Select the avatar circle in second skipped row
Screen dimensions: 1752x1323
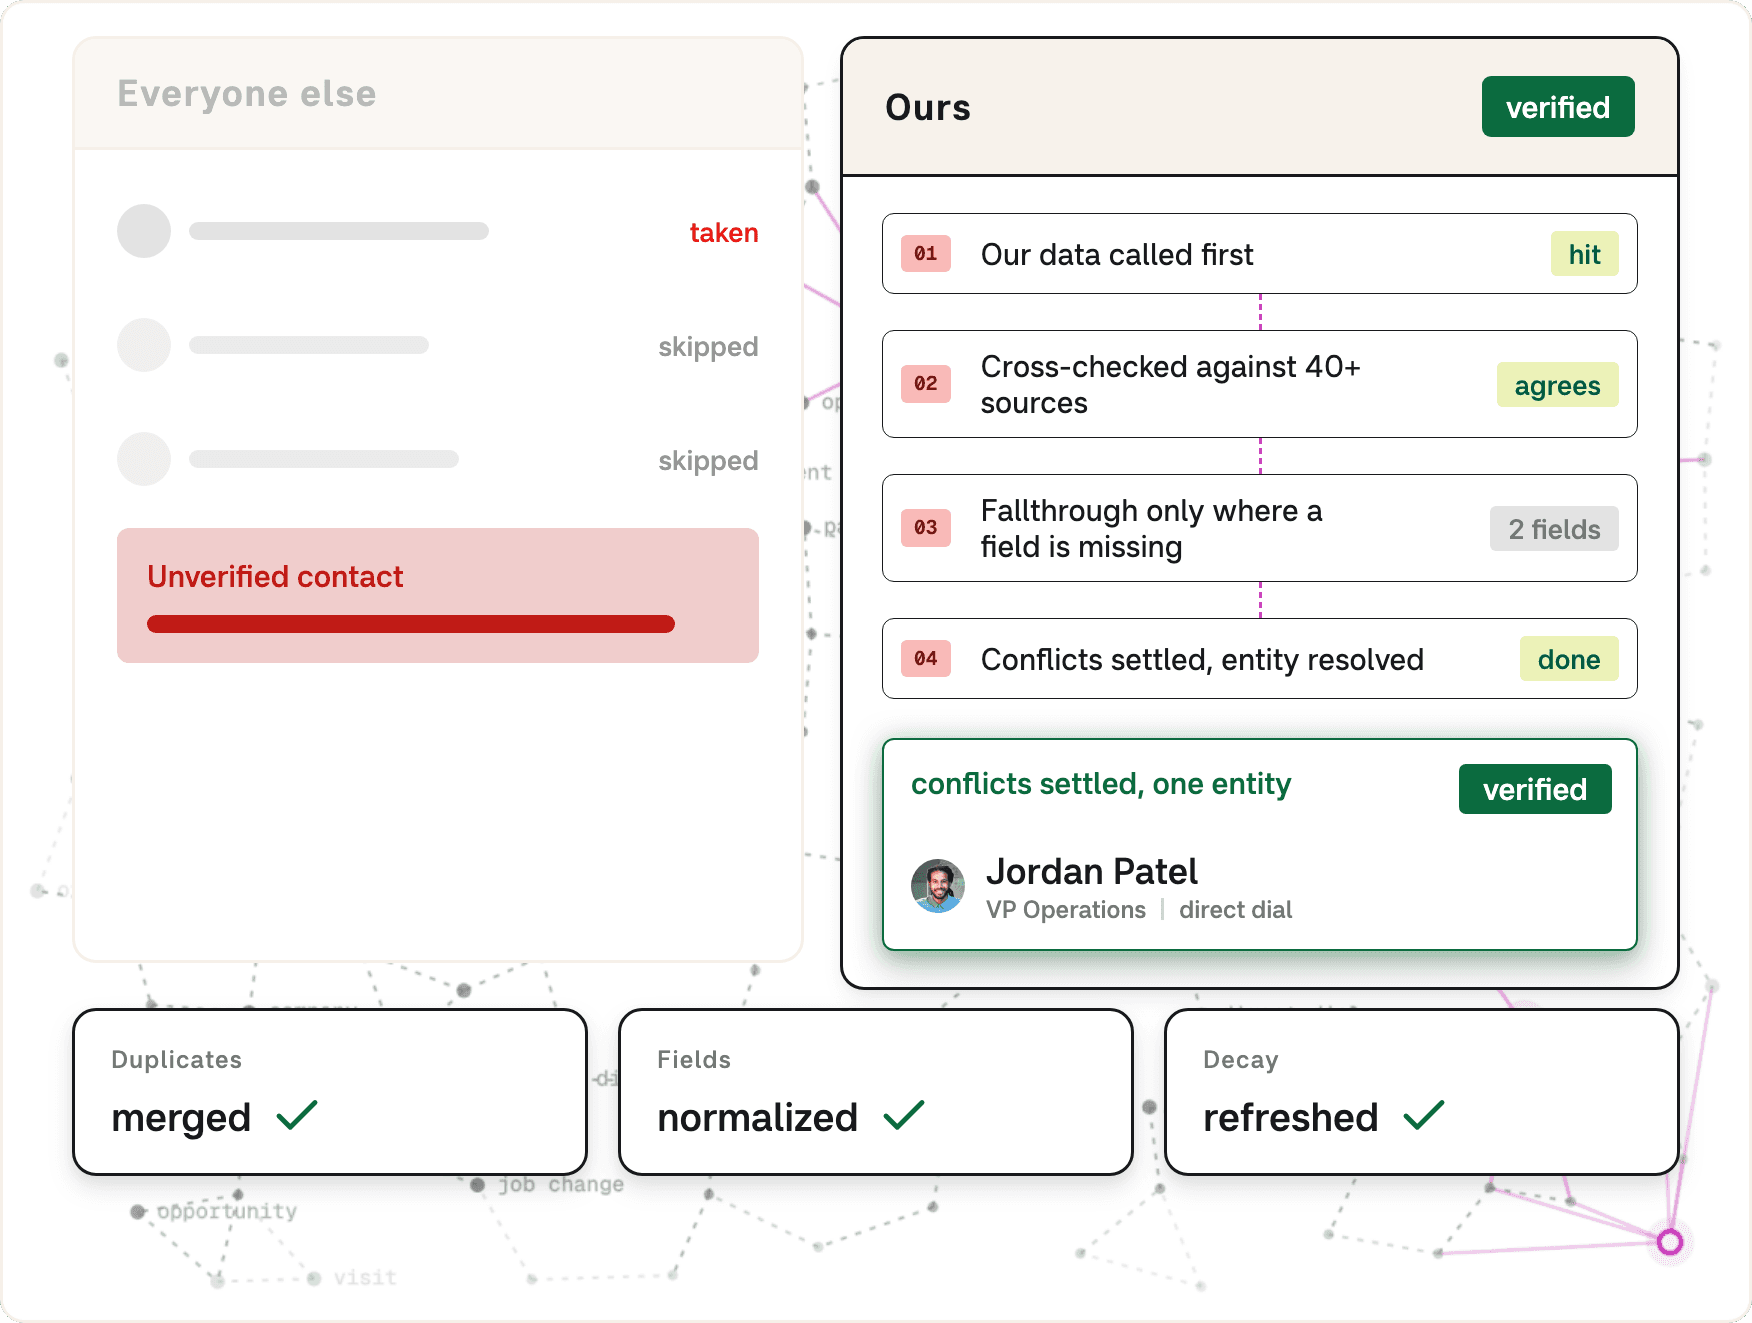[x=144, y=459]
